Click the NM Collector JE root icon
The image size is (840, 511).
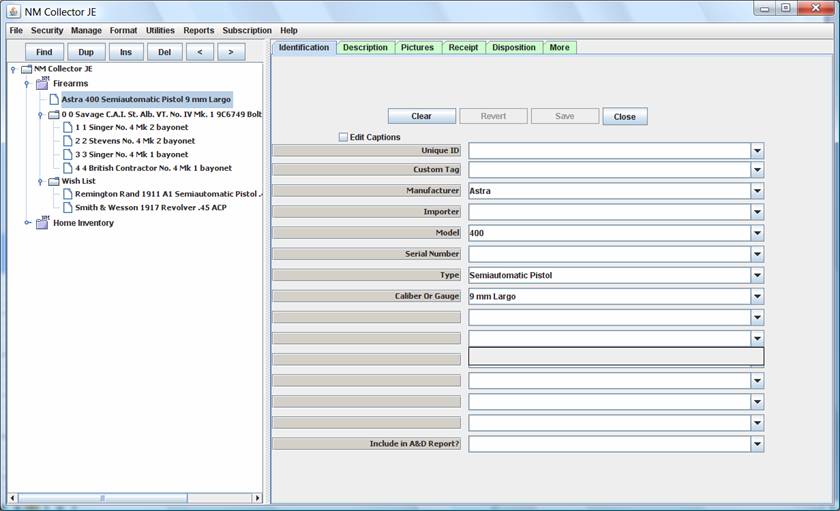(26, 70)
